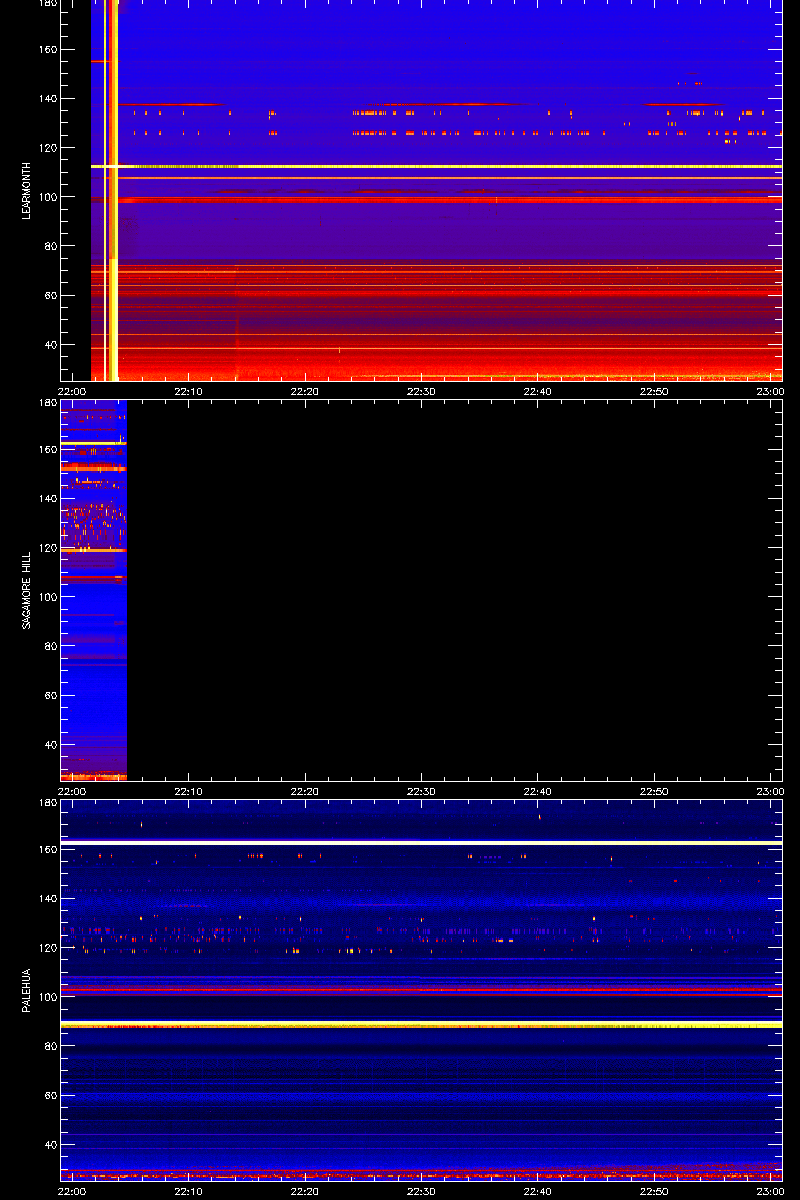Click frequency tick 180 on Sagamore Hill axis
The height and width of the screenshot is (1200, 800).
(x=47, y=404)
